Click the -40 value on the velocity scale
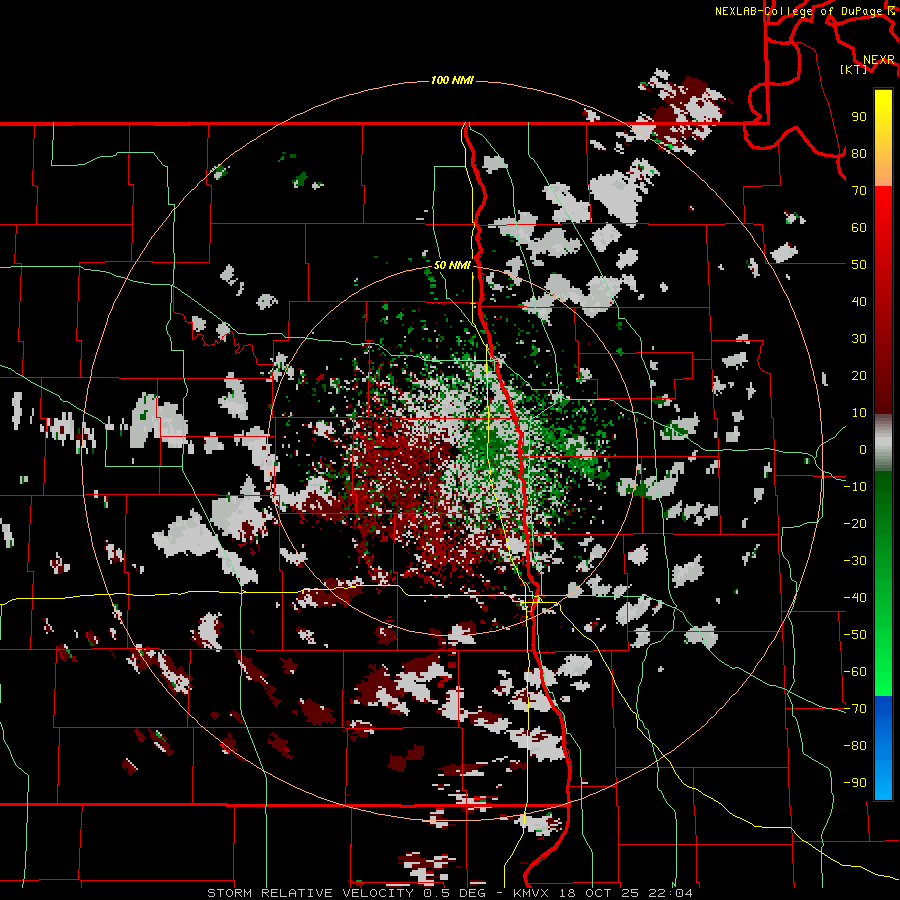The image size is (900, 900). click(x=855, y=598)
